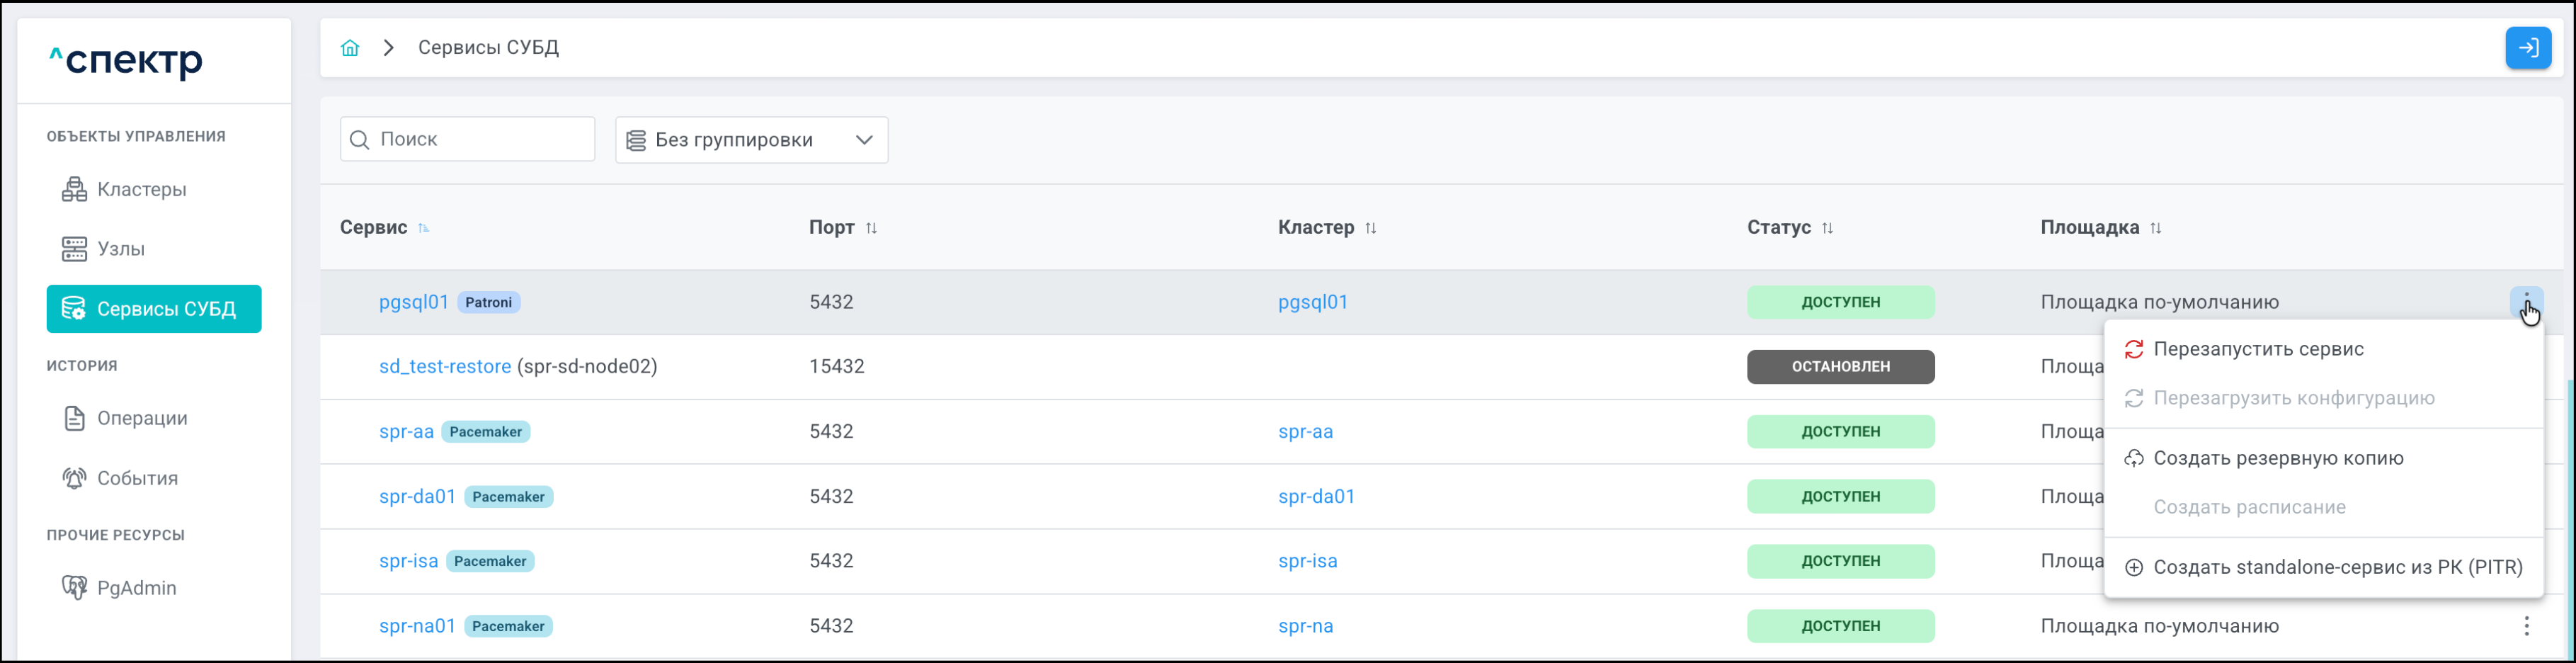
Task: Open События in the sidebar
Action: 137,478
